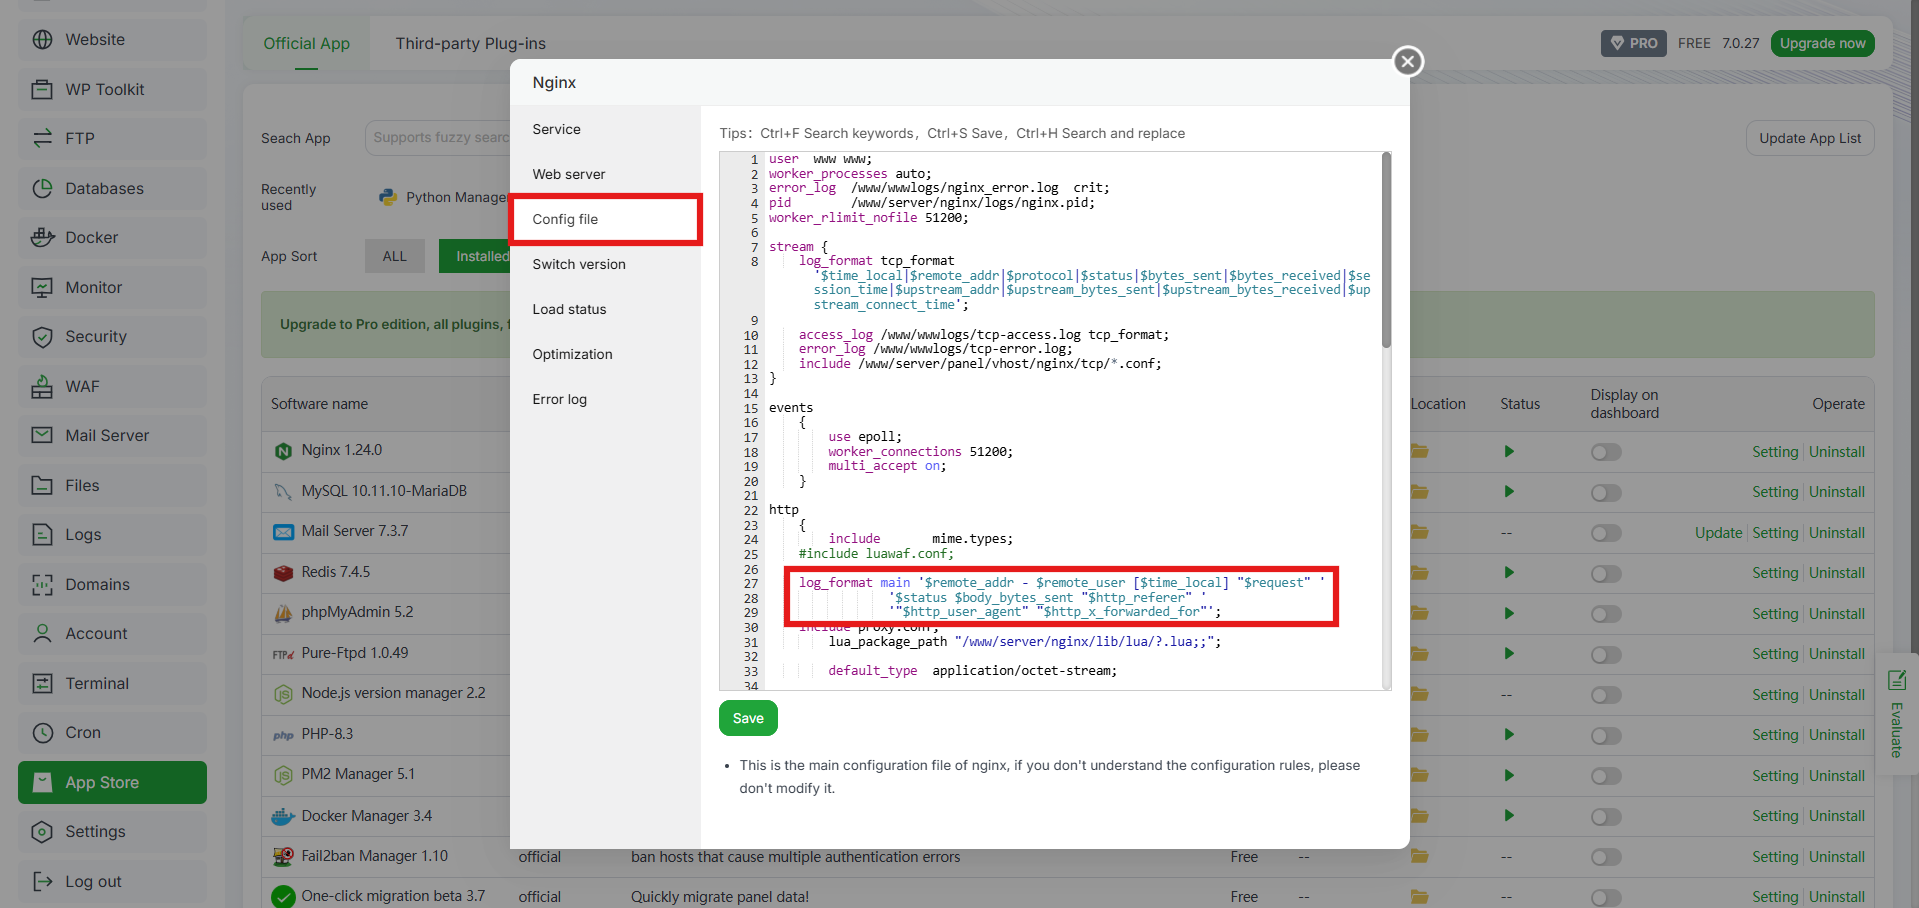Select Service in Nginx dialog menu
Image resolution: width=1919 pixels, height=908 pixels.
605,129
